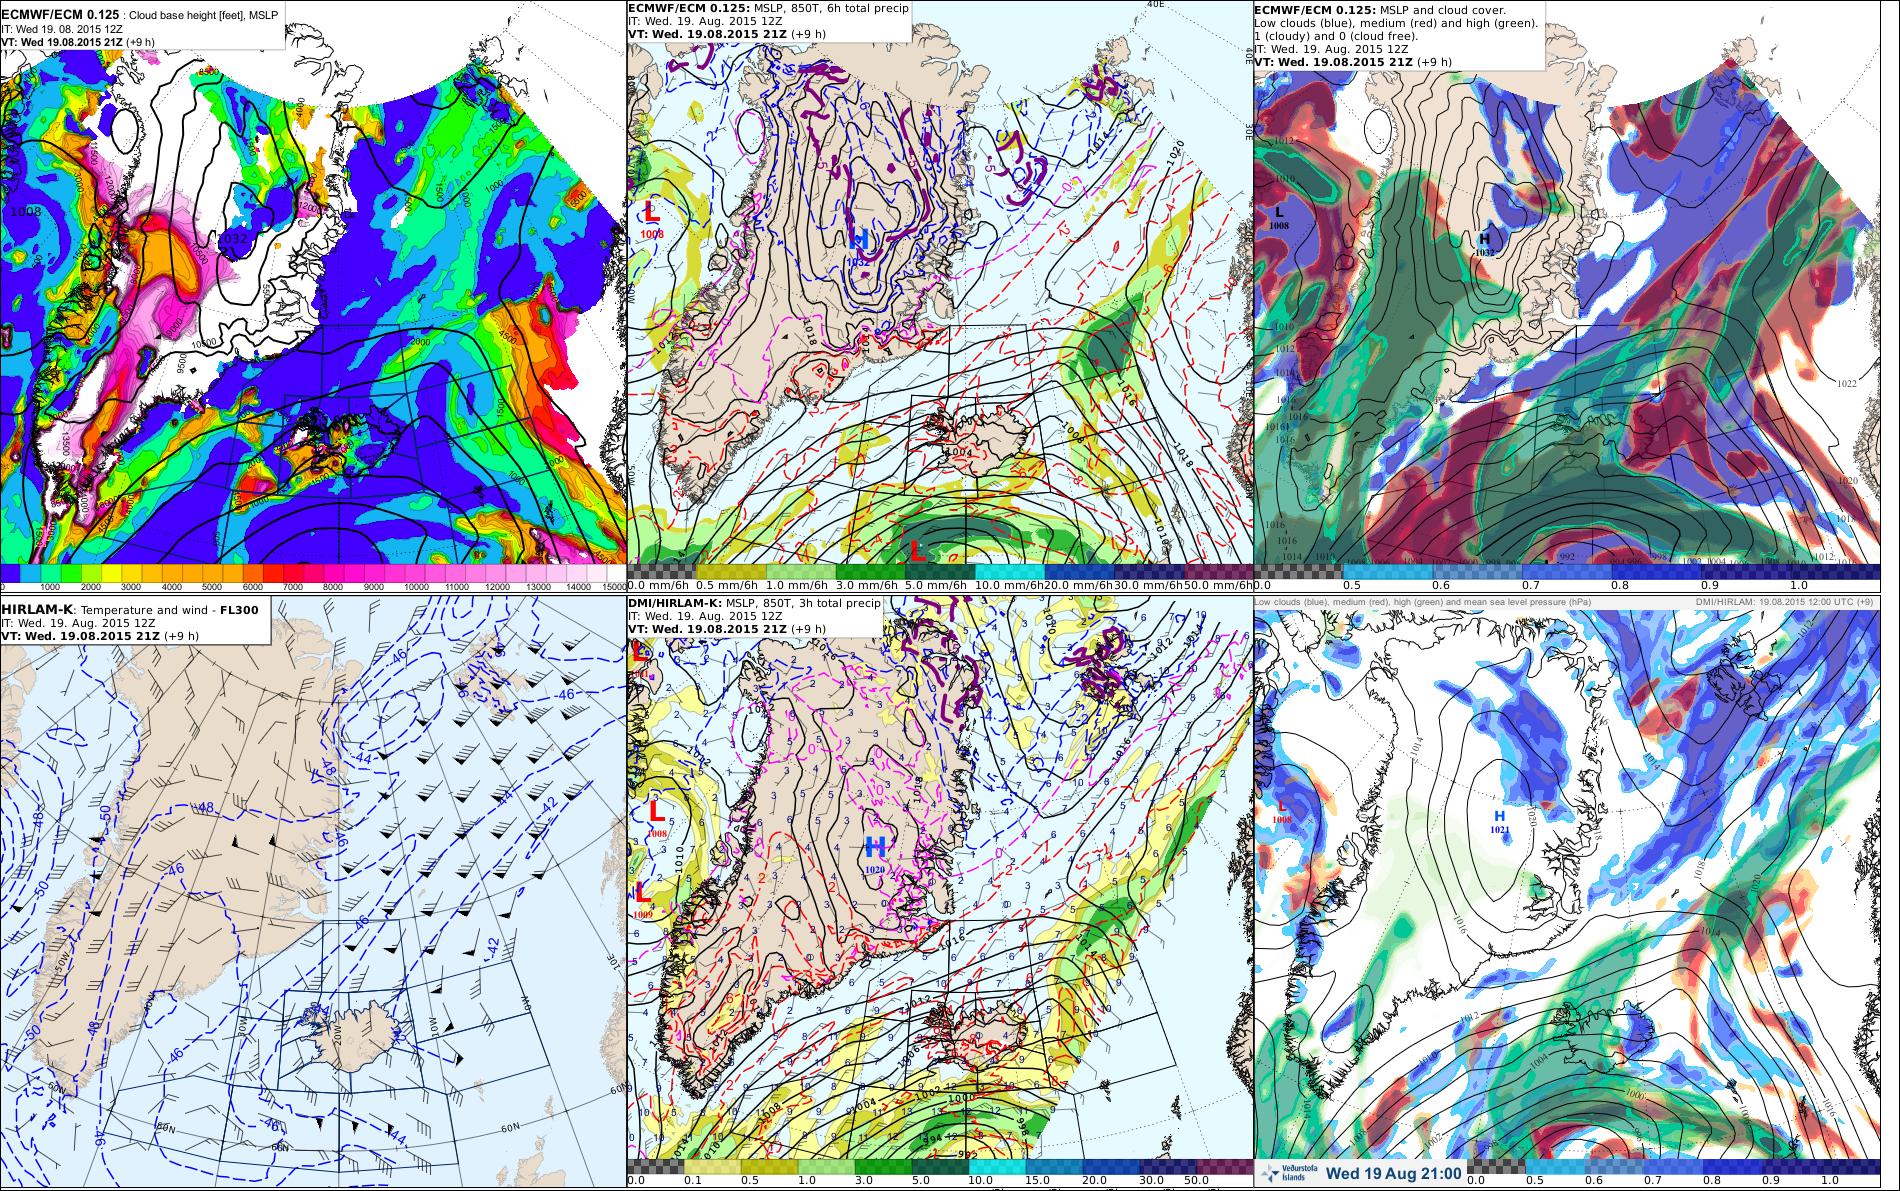Click the '10000' value in the cloud base height legend
1900x1191 pixels.
pyautogui.click(x=415, y=587)
